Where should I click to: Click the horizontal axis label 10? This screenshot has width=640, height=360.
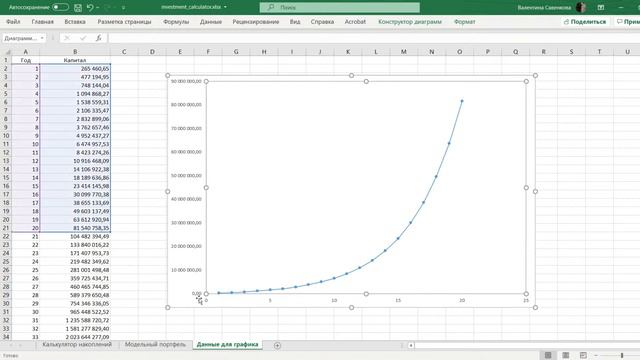click(334, 300)
